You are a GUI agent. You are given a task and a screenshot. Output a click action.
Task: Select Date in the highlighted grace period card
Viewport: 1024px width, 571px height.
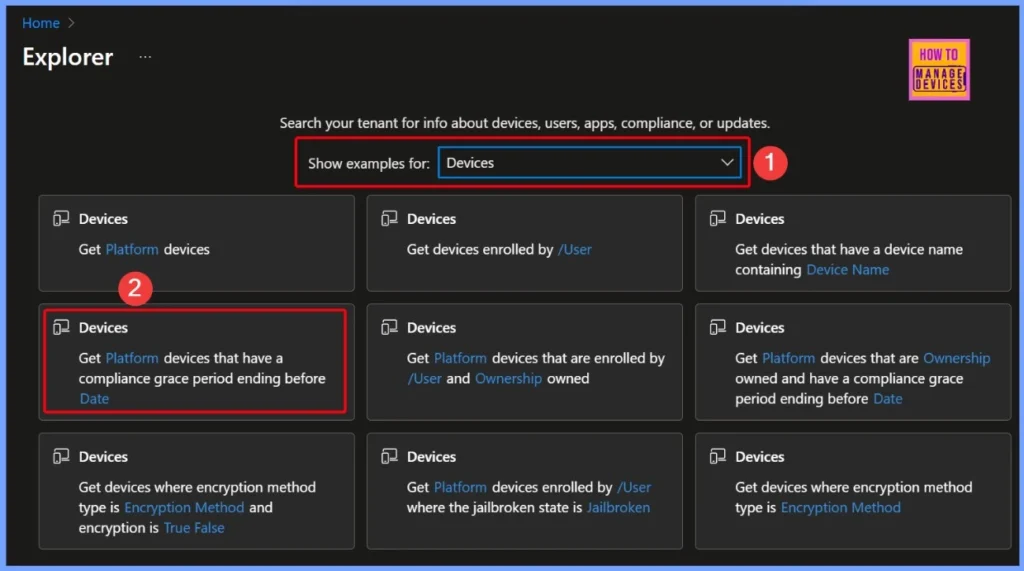[x=94, y=399]
